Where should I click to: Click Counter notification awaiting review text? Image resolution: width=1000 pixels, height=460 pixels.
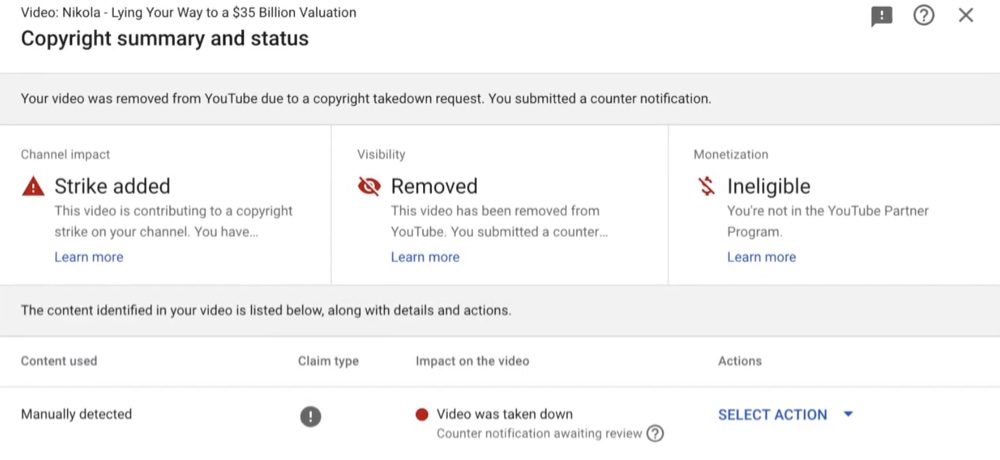(539, 434)
